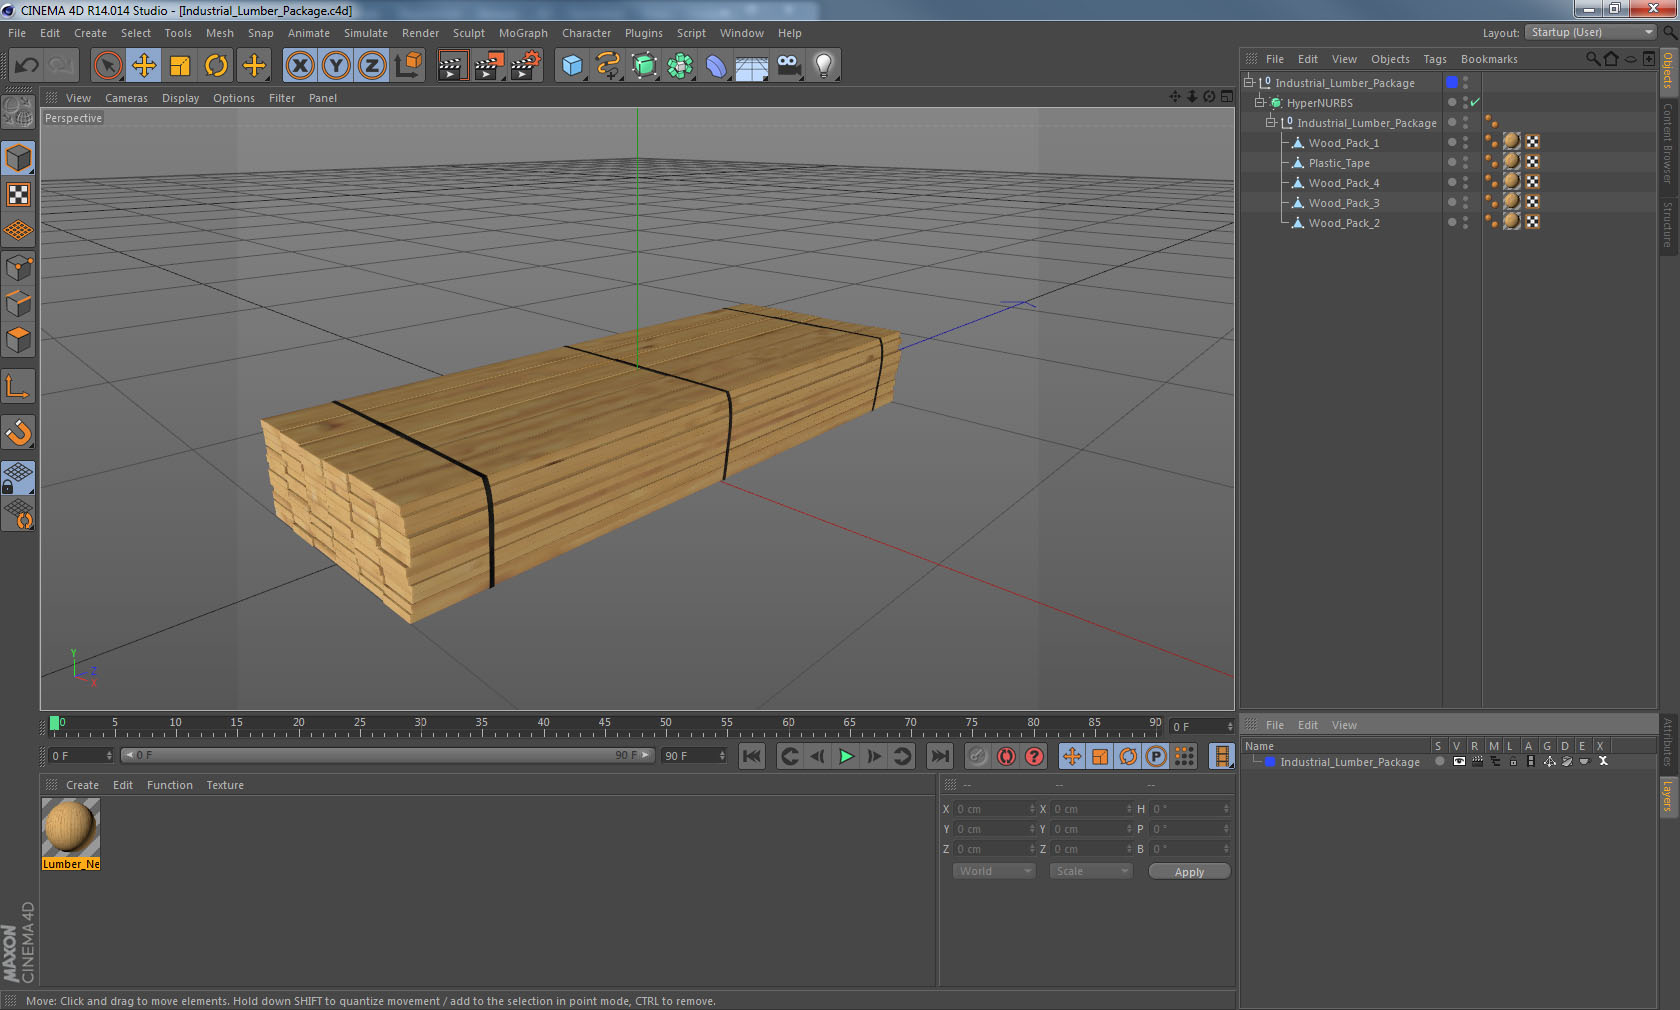1680x1010 pixels.
Task: Collapse top Industrial_Lumber_Package tree node
Action: click(x=1248, y=82)
